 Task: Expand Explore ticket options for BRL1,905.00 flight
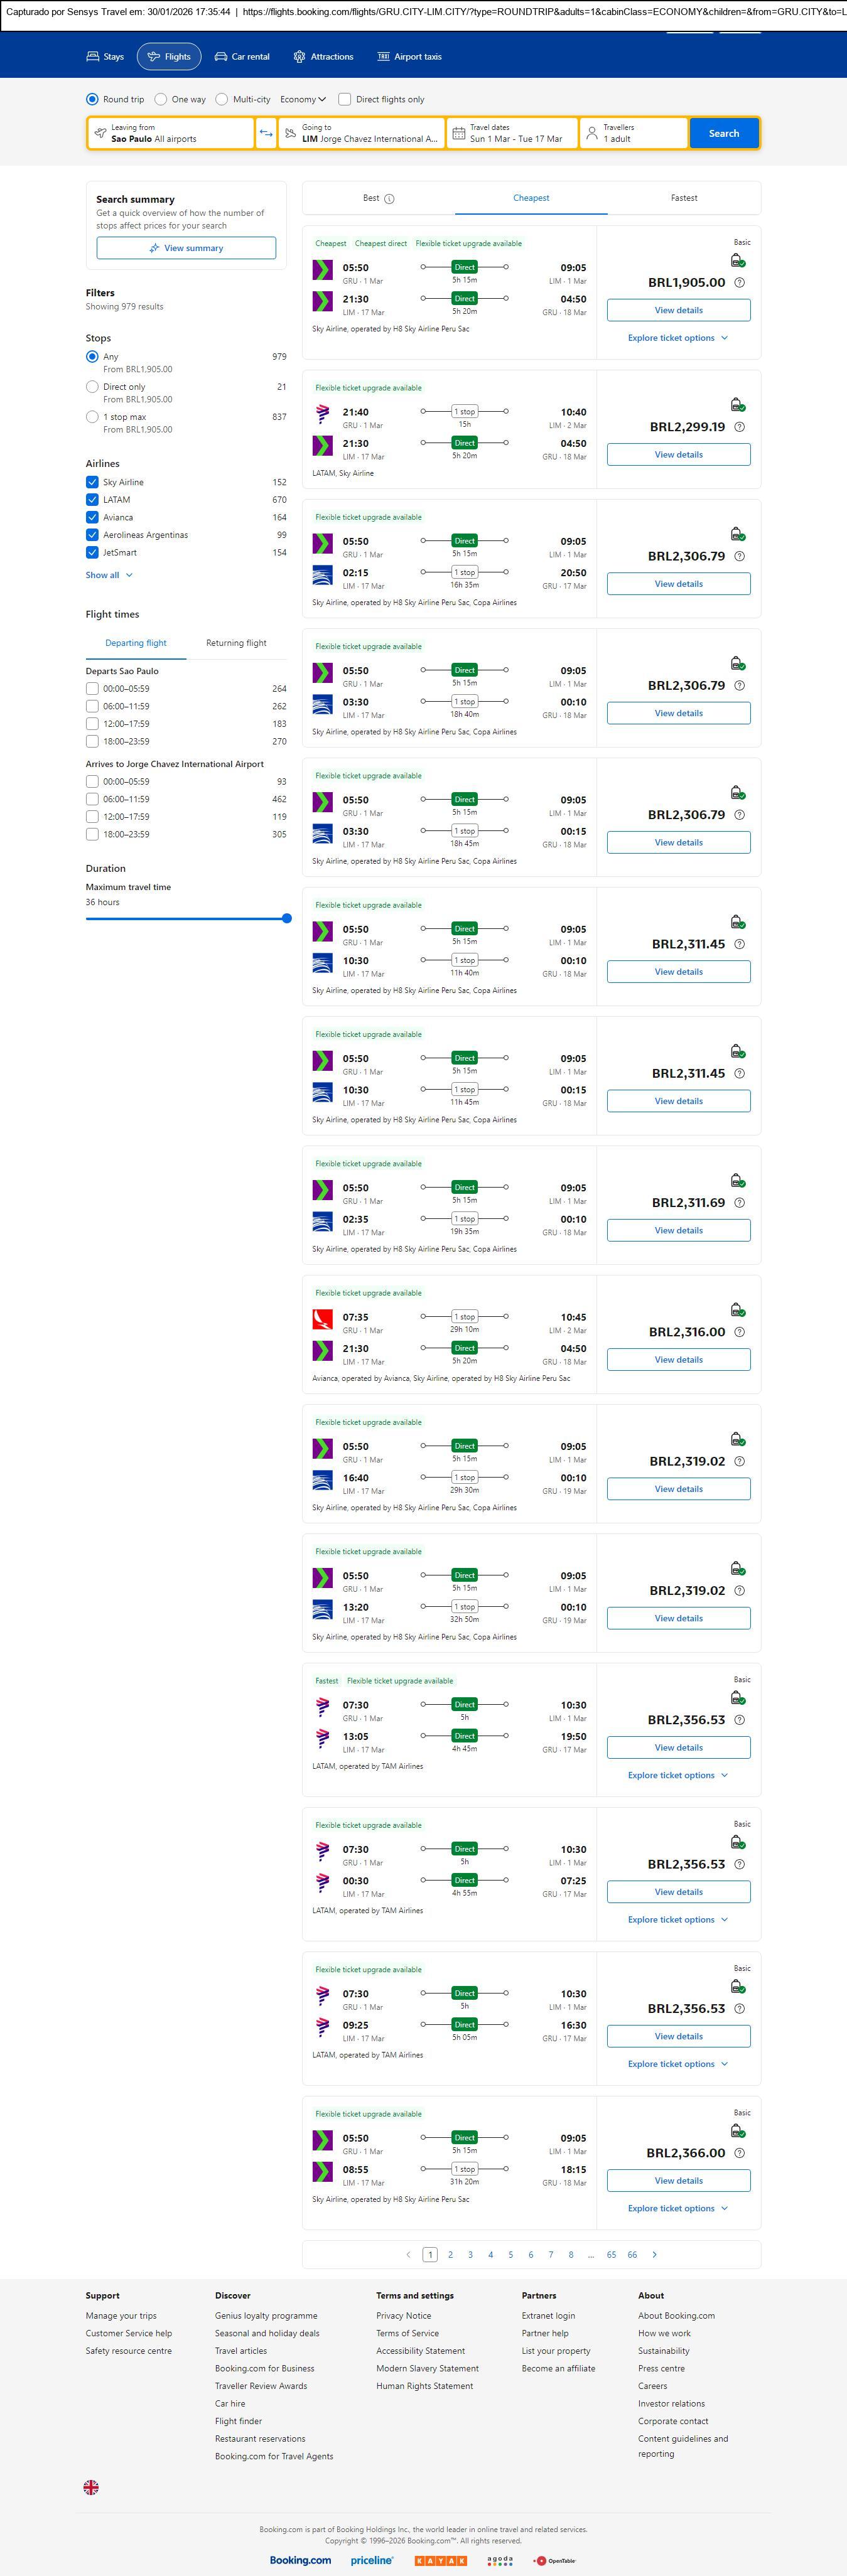pos(677,338)
